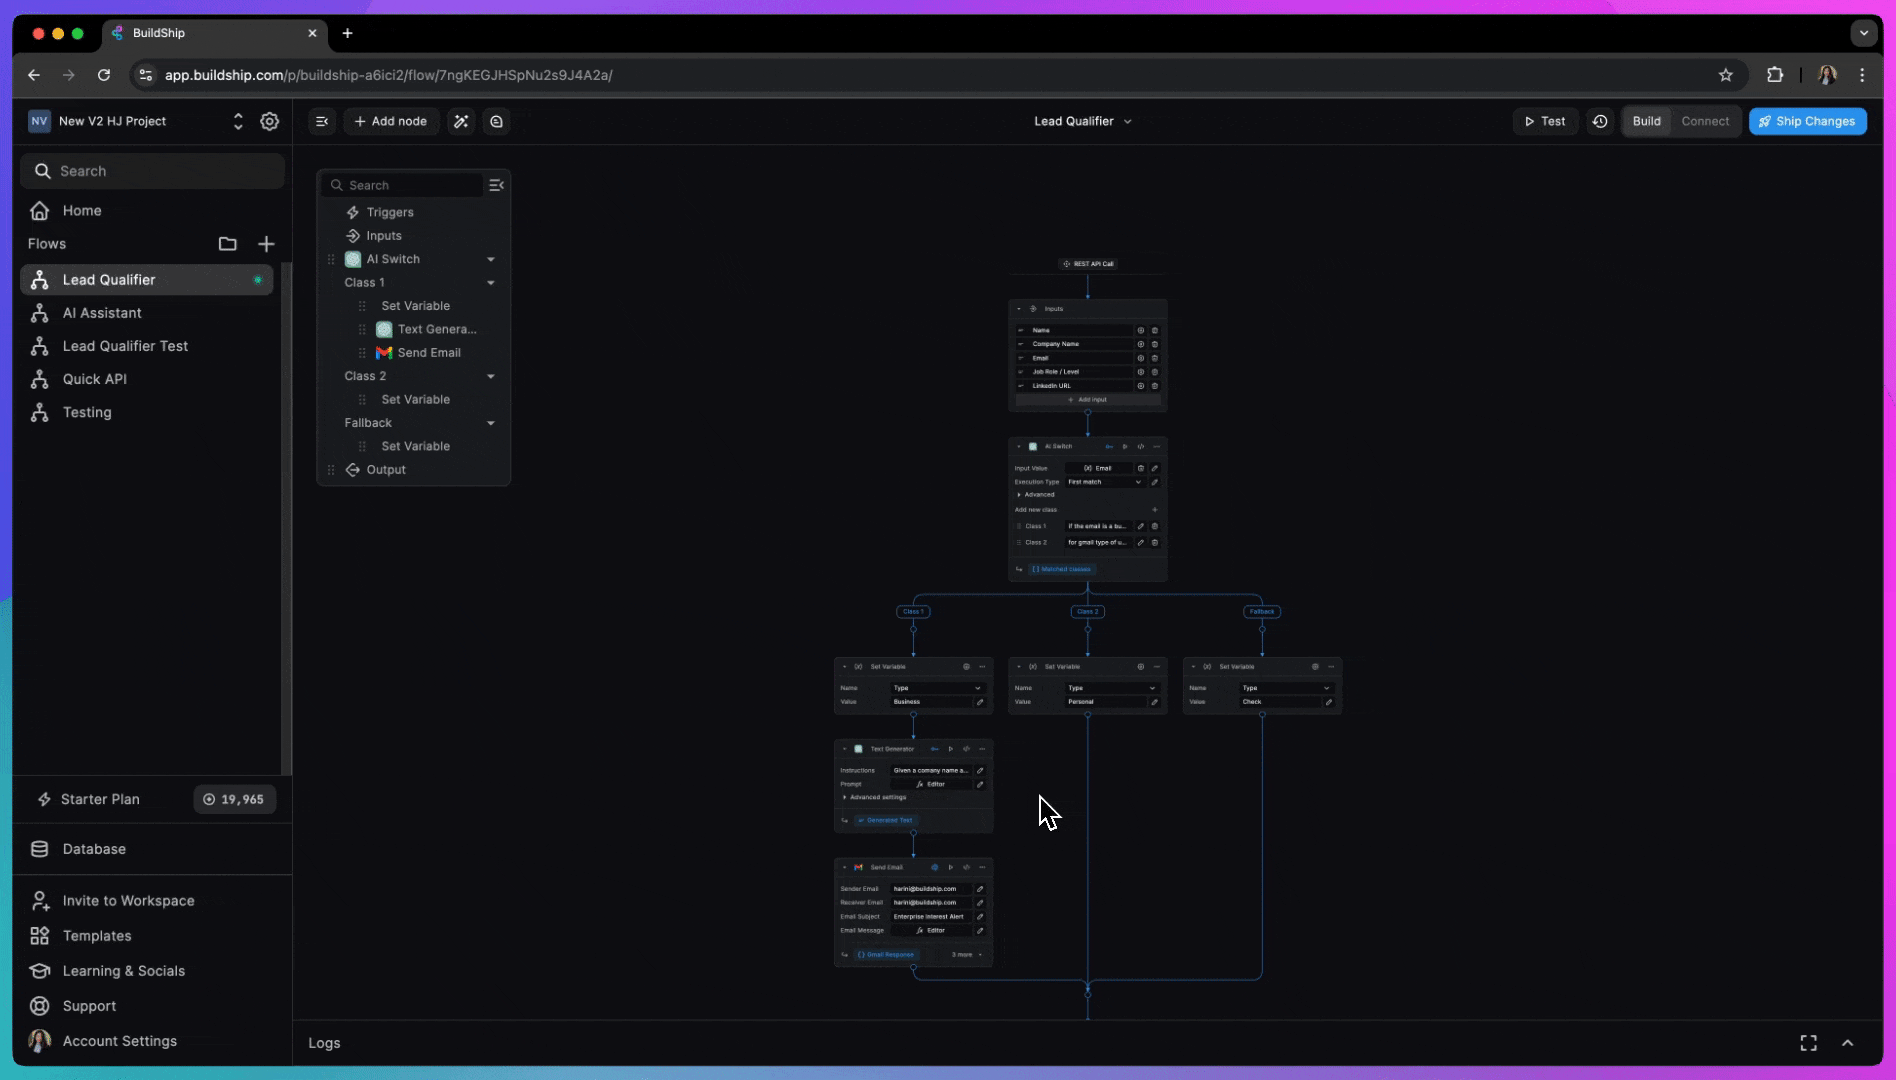Select Triggers in the outline panel

point(390,212)
